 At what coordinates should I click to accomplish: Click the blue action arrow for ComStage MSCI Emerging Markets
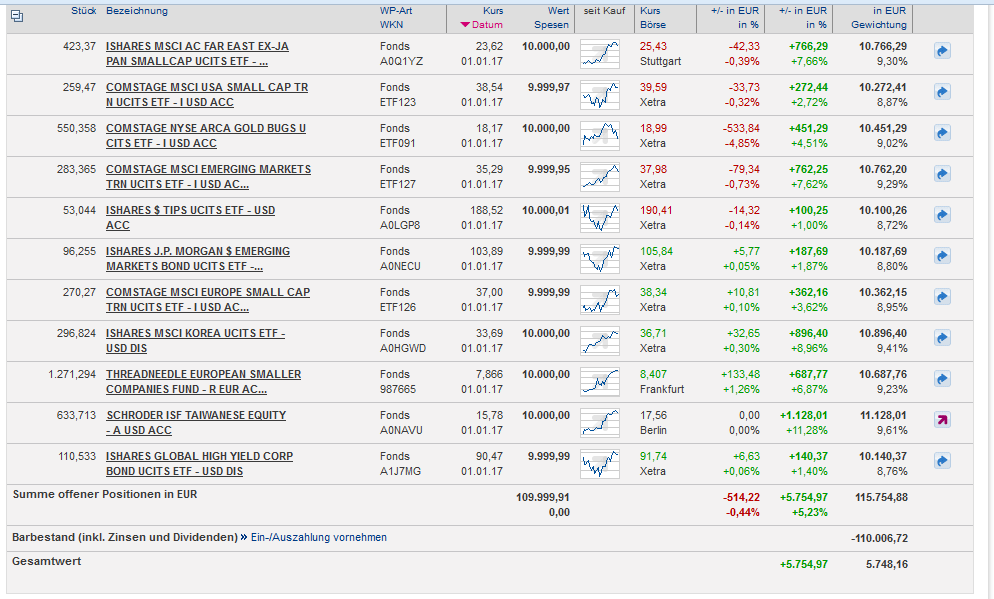[x=941, y=174]
